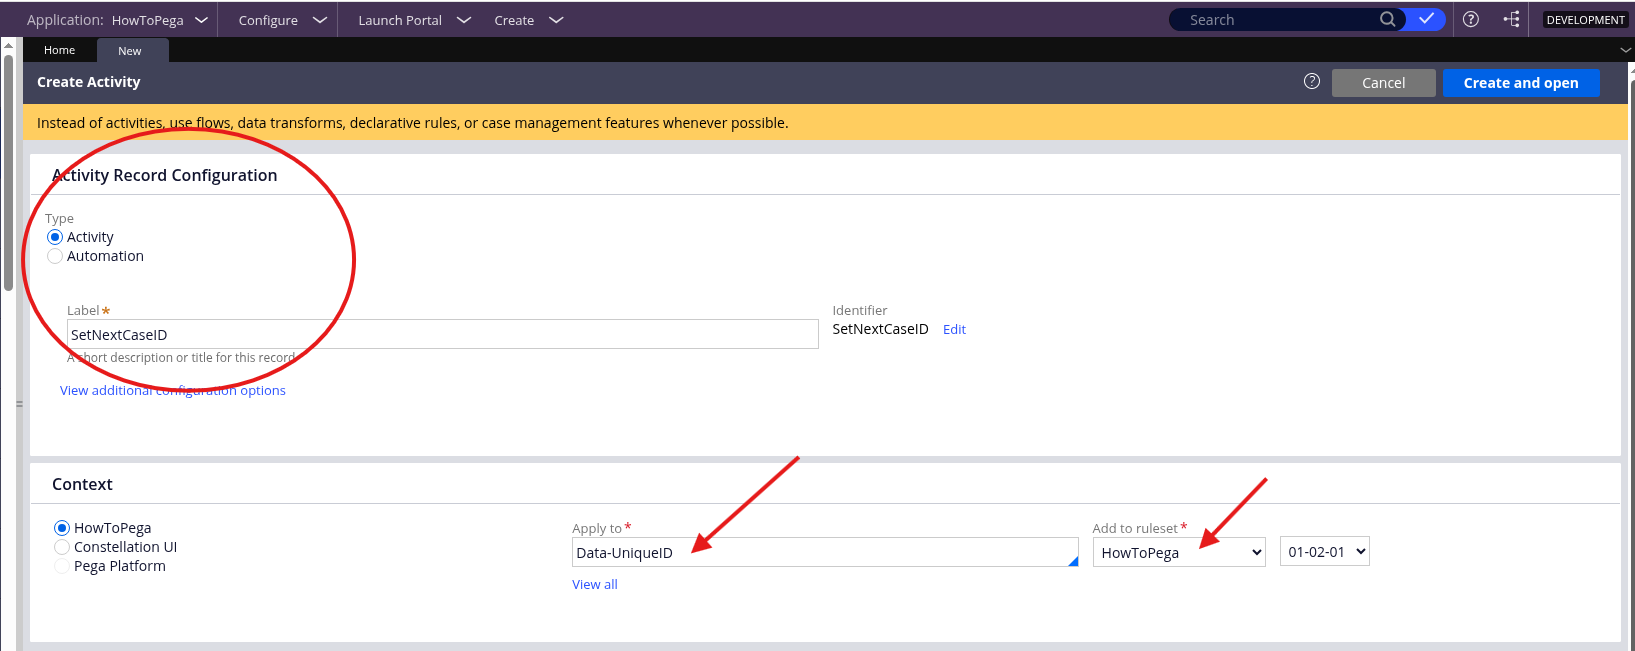Expand the tab list chevron at far right
This screenshot has height=651, width=1635.
point(1625,50)
